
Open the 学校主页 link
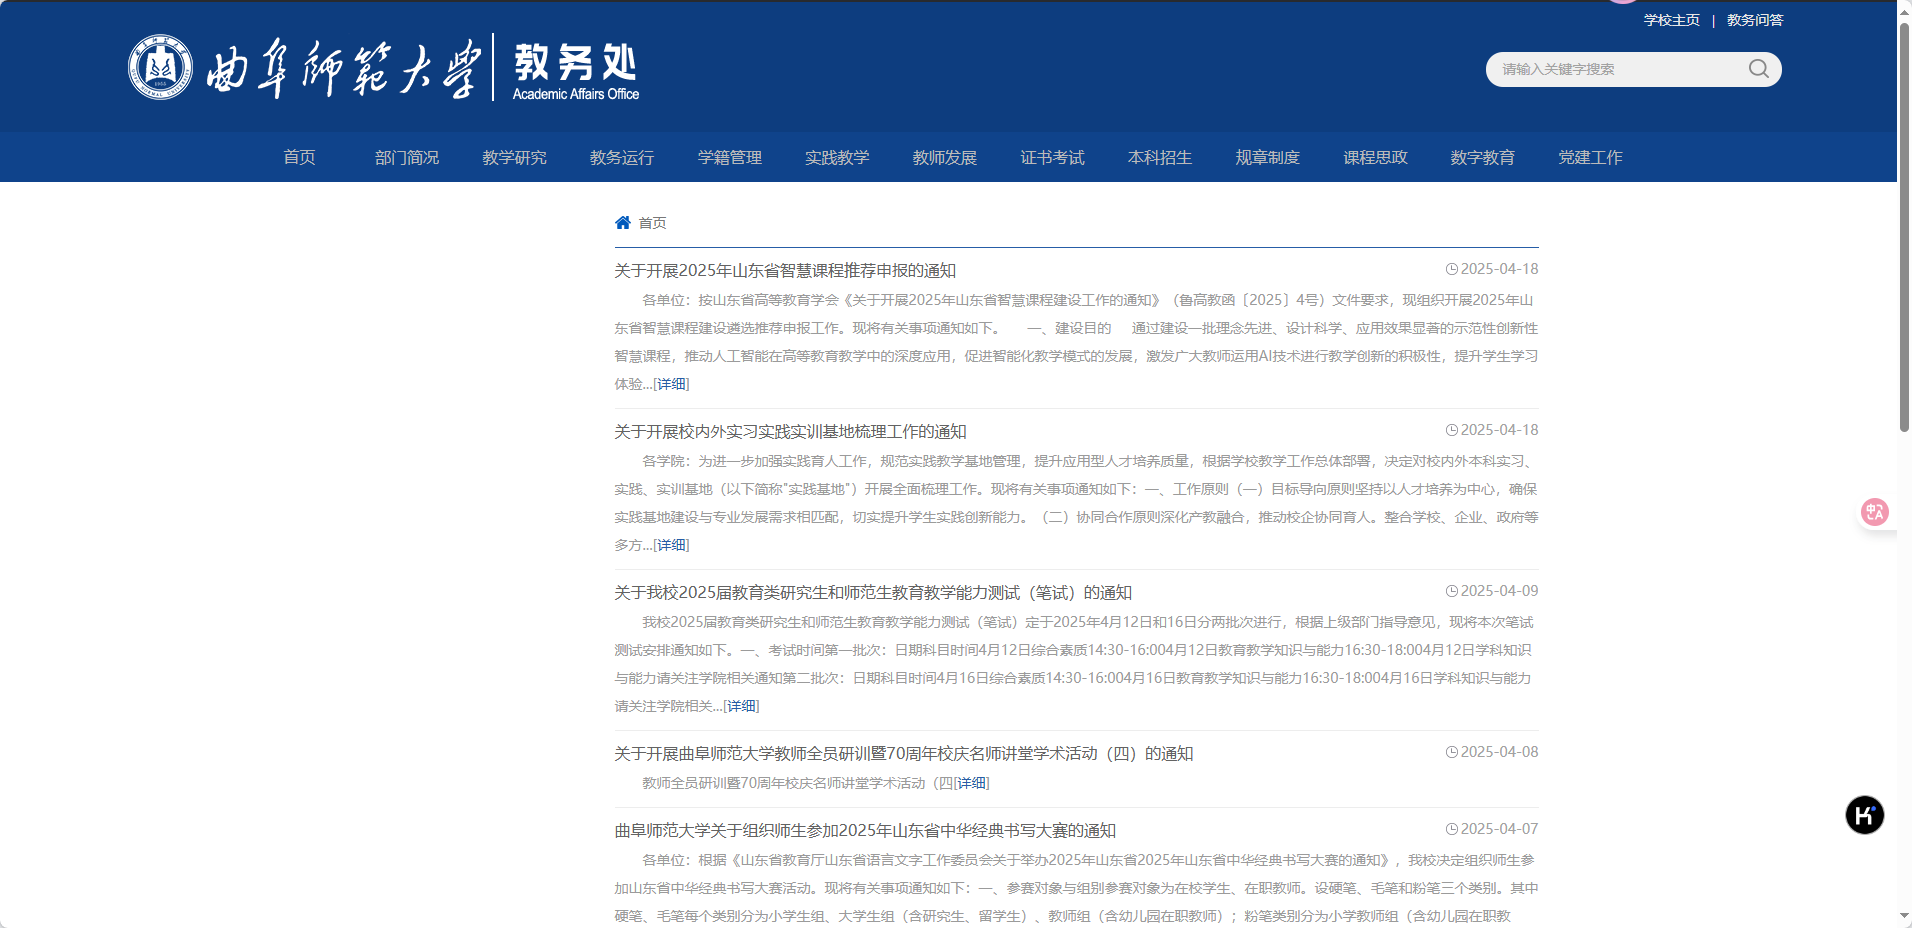pos(1671,19)
